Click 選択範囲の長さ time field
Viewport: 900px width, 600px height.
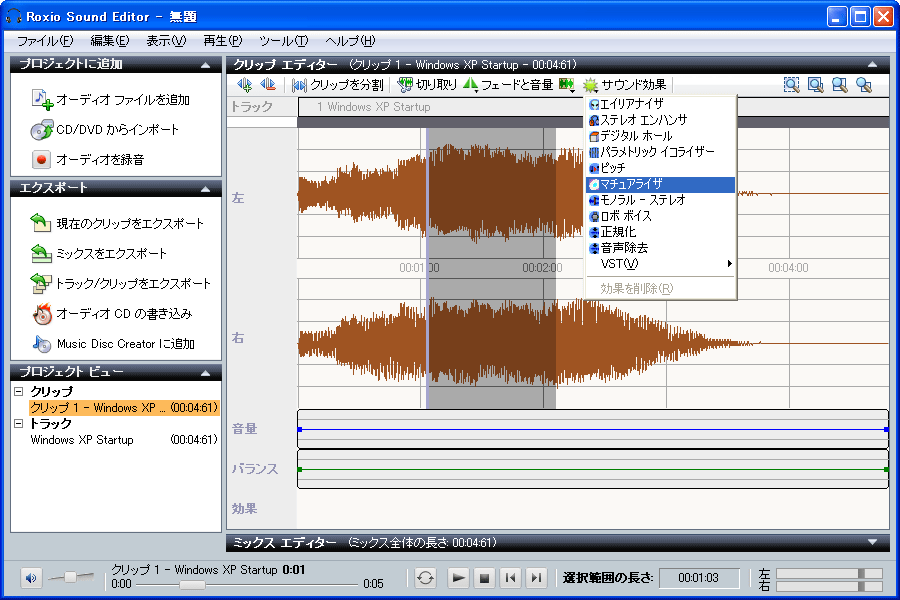(x=699, y=578)
